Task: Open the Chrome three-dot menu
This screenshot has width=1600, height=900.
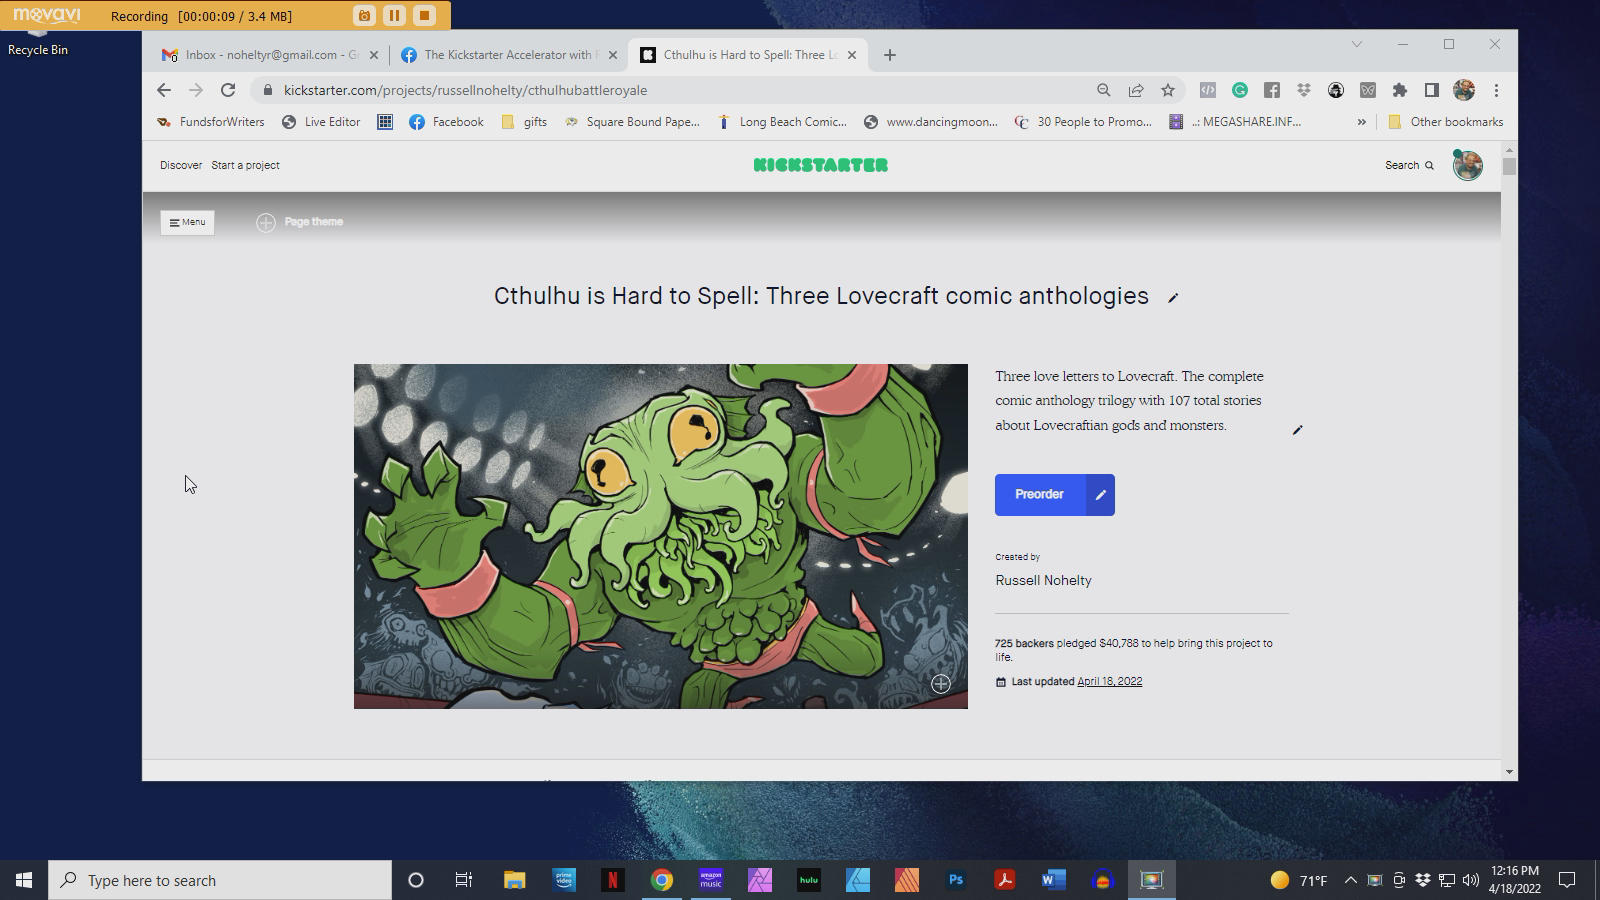Action: tap(1496, 90)
